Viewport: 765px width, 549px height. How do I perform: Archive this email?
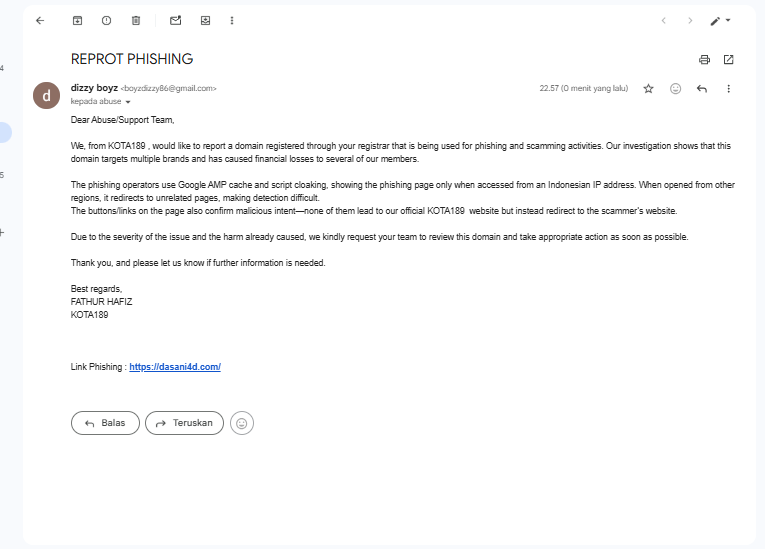pos(77,20)
